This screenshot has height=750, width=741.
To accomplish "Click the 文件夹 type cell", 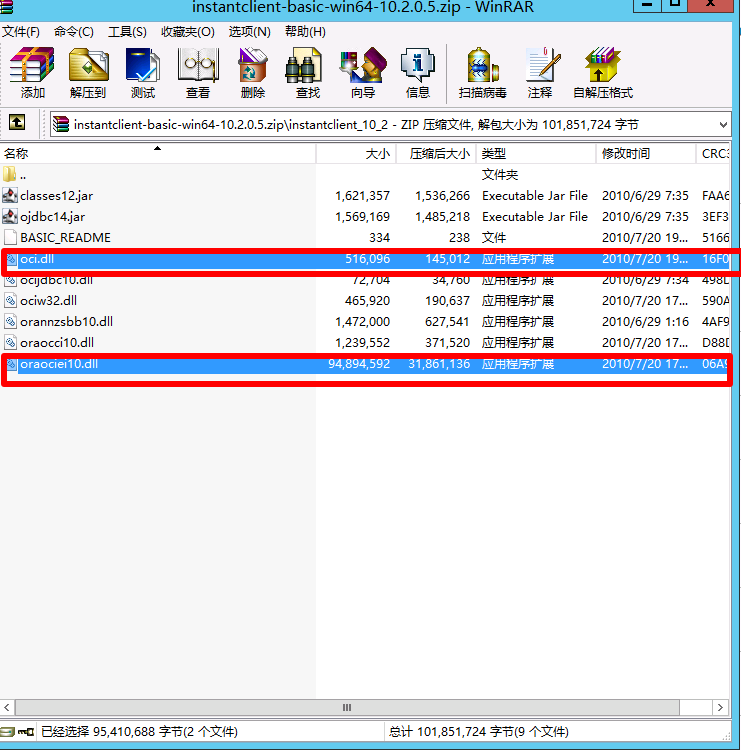I will [500, 175].
